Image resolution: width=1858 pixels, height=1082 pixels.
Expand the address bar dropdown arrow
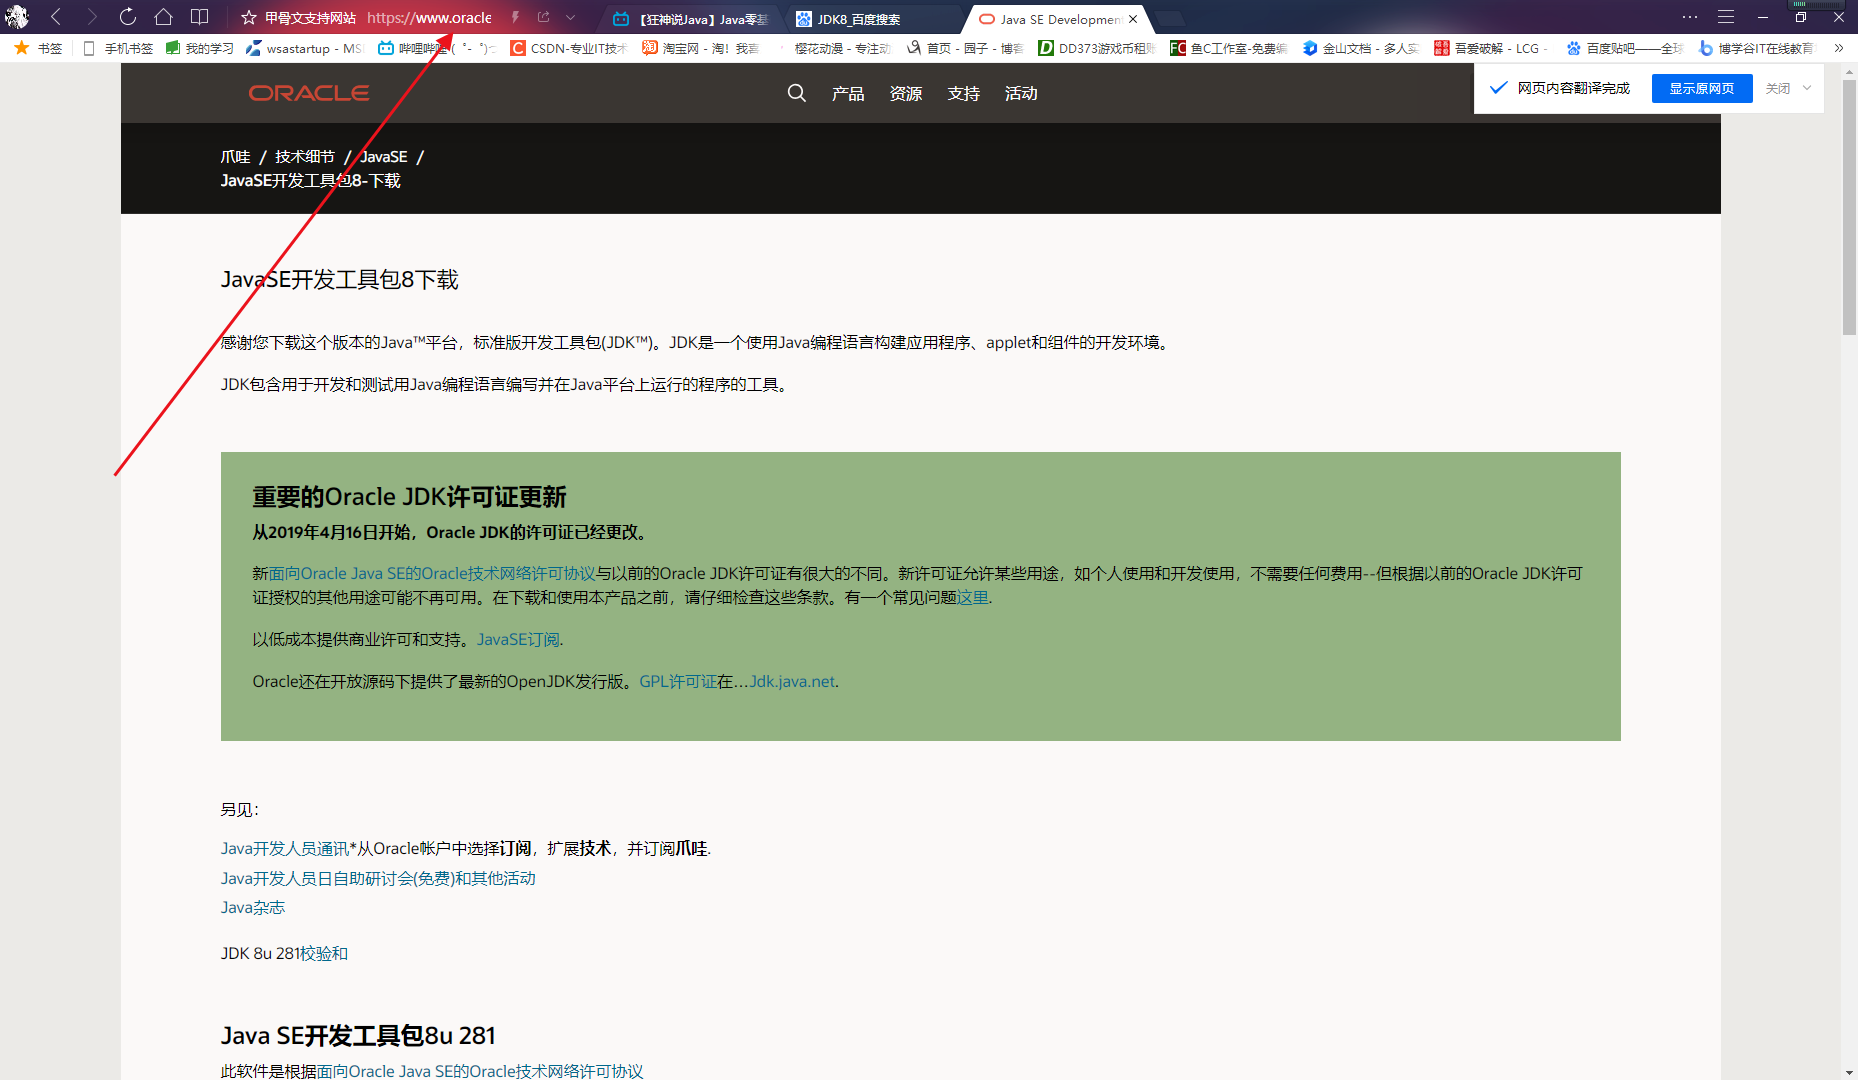click(x=570, y=18)
